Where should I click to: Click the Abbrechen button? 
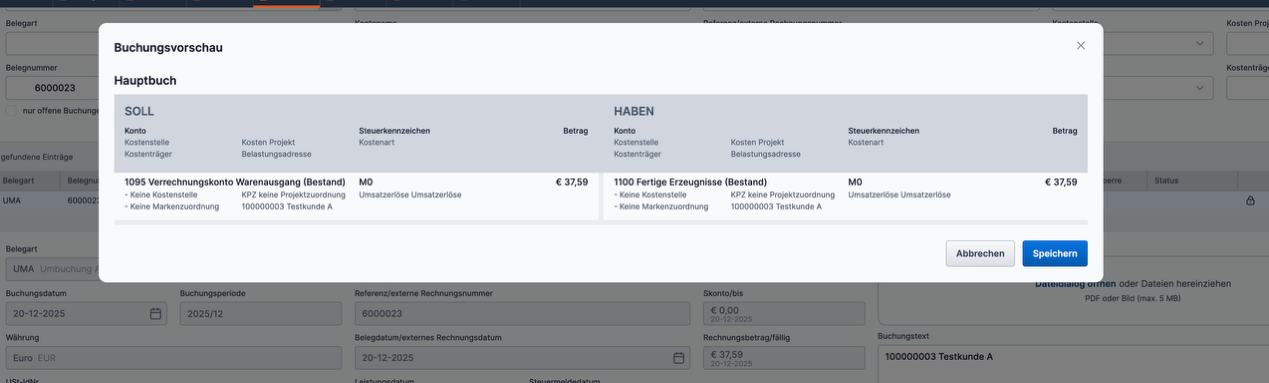[x=980, y=253]
